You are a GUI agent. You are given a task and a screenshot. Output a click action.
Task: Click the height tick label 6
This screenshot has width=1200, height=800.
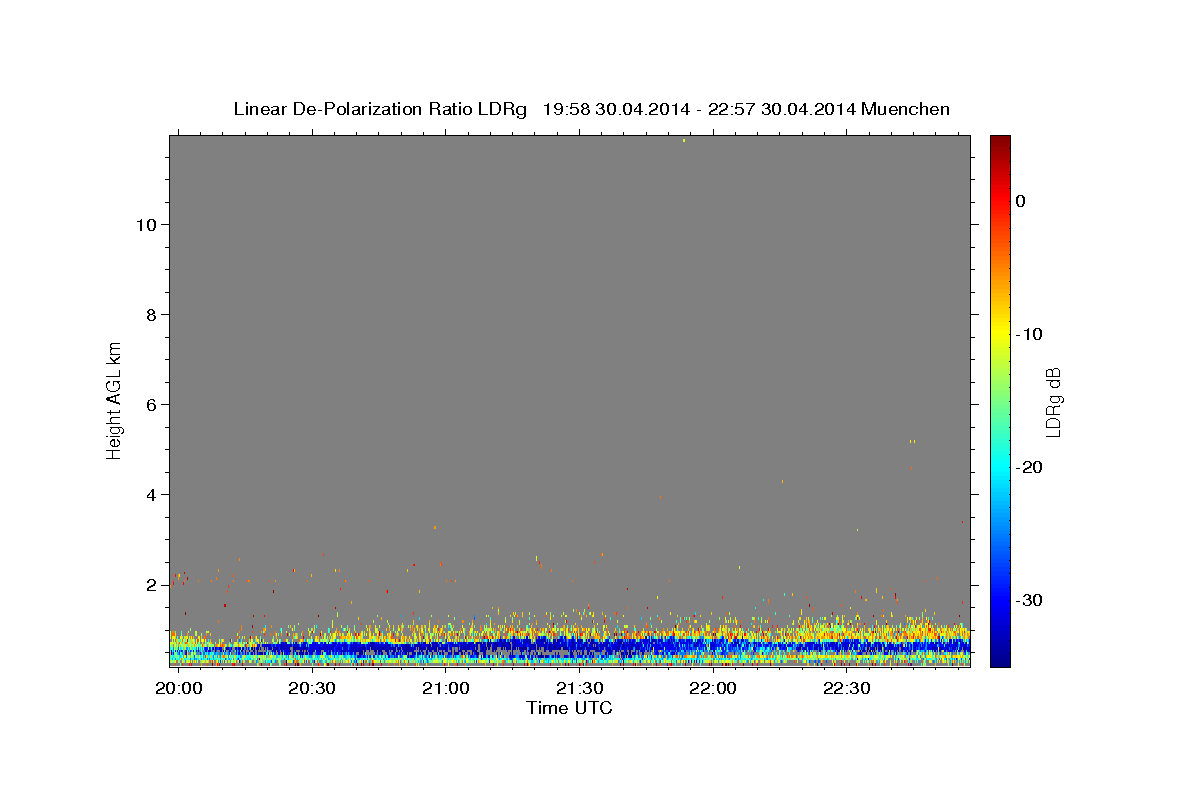(152, 405)
